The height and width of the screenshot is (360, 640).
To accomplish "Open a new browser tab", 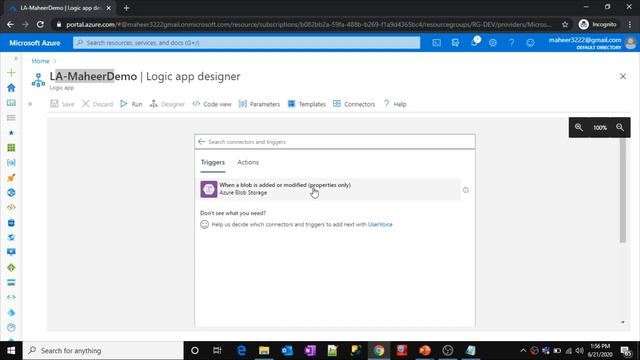I will tap(126, 8).
